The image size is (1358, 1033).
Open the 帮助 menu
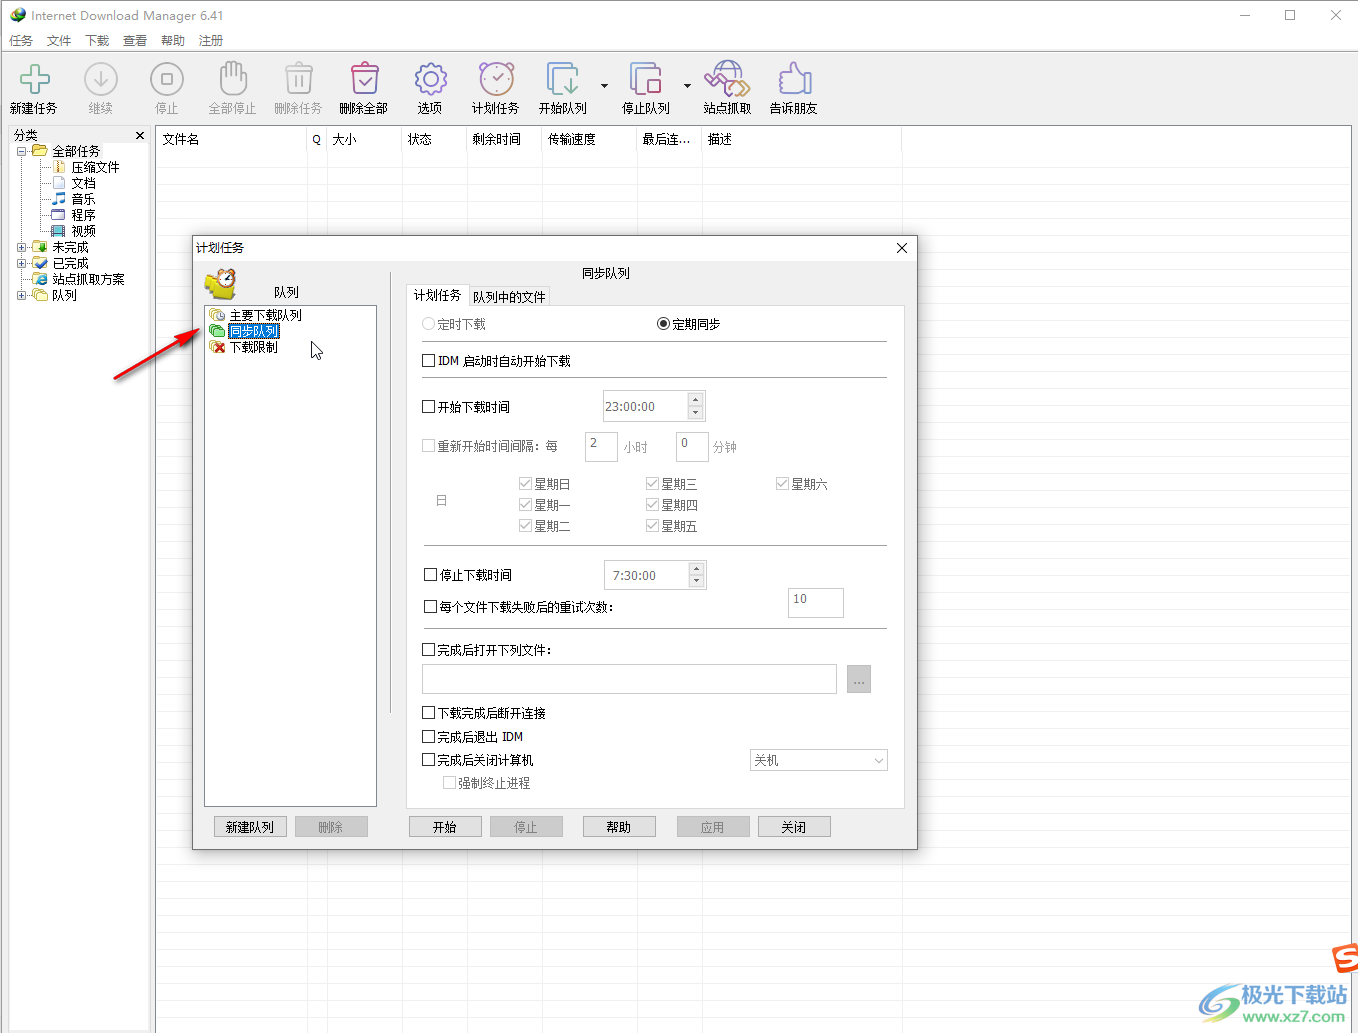[x=173, y=41]
